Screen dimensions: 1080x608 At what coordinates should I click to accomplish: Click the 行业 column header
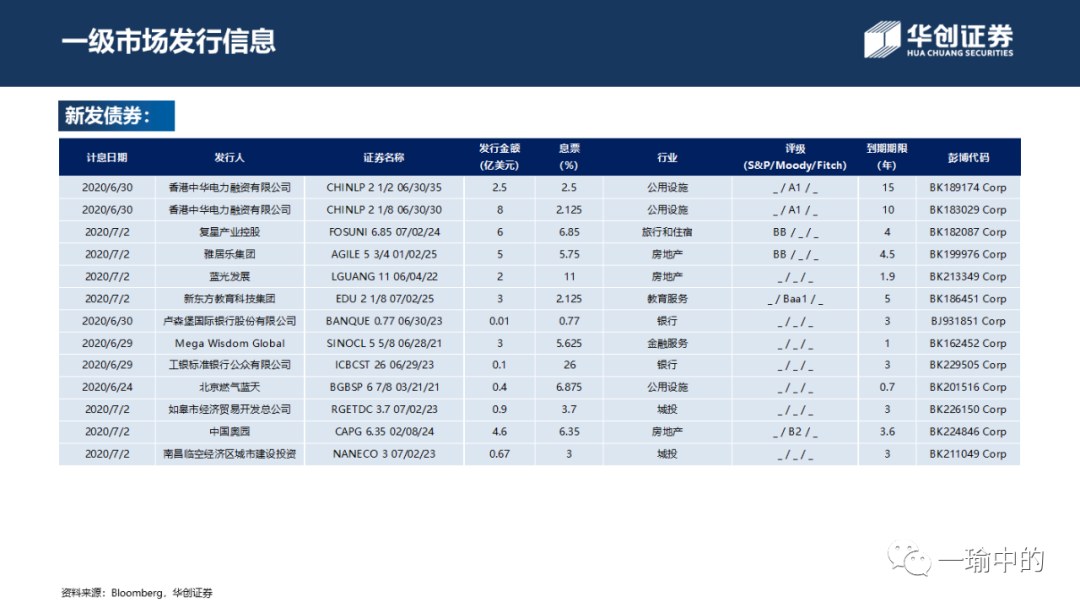pyautogui.click(x=667, y=158)
